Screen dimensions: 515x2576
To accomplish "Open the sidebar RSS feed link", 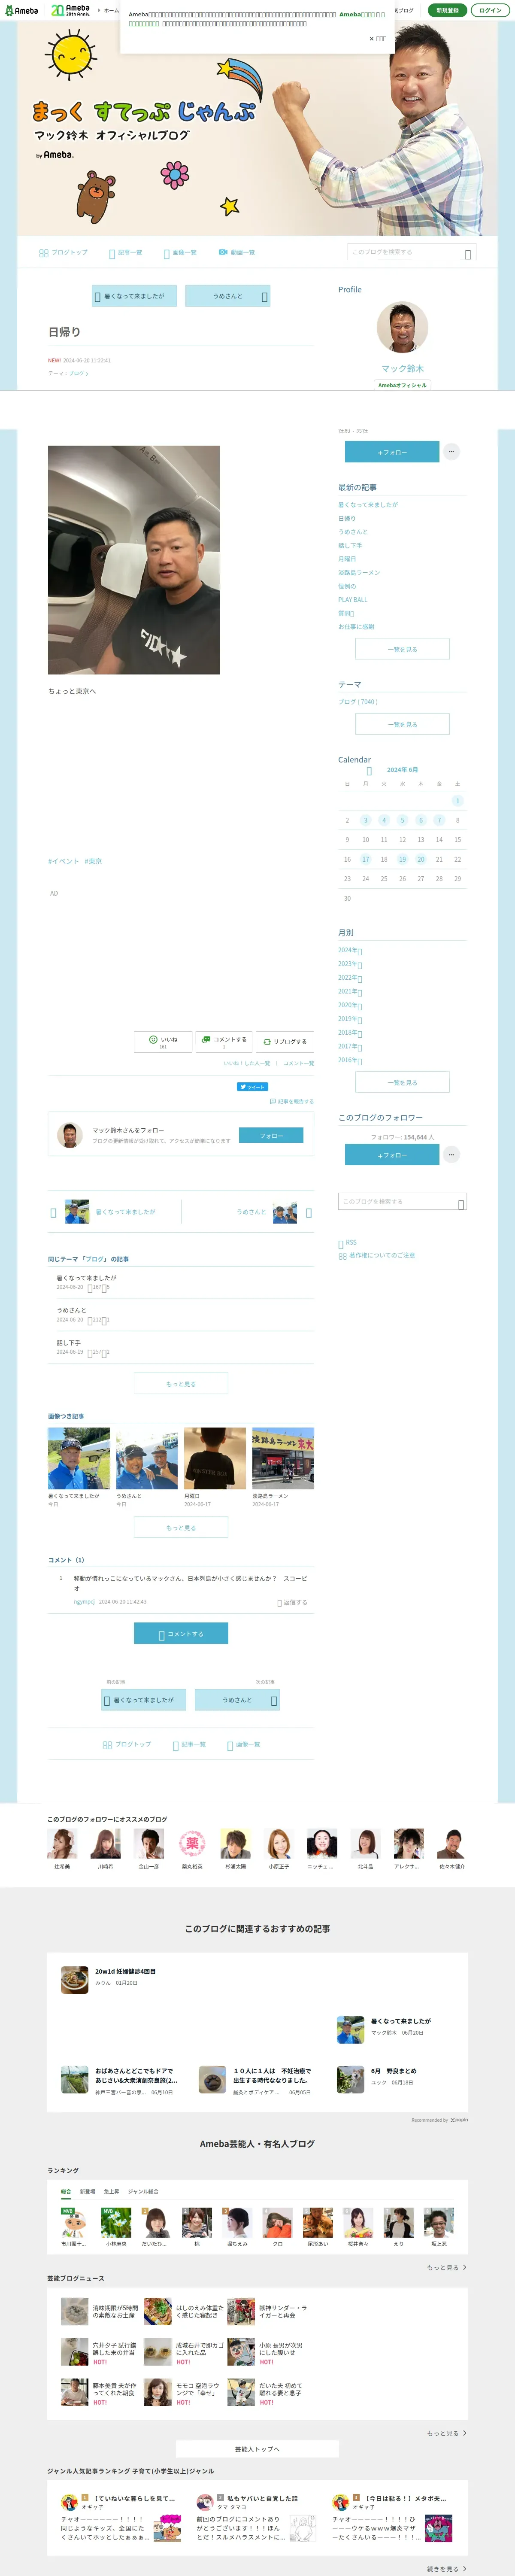I will click(x=348, y=1243).
